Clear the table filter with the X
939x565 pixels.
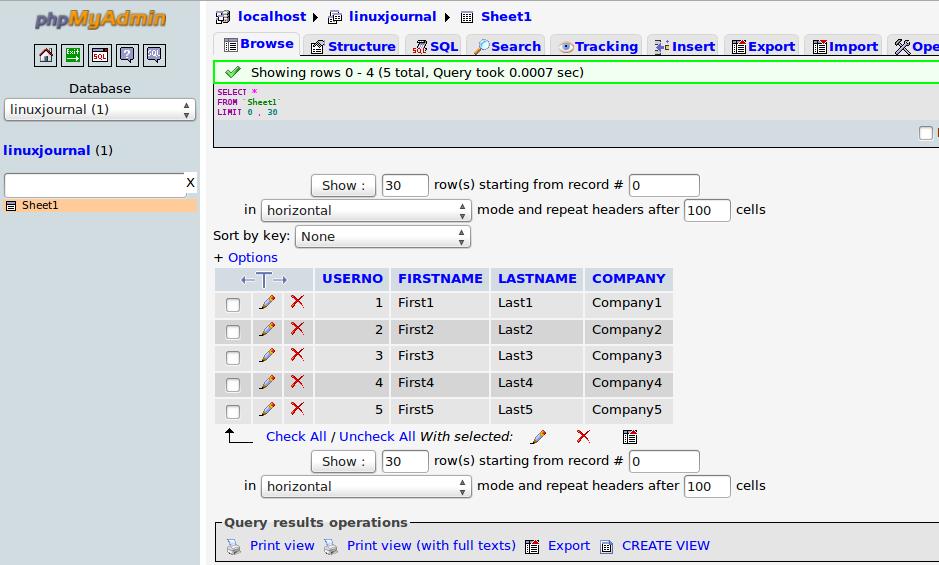pos(190,182)
